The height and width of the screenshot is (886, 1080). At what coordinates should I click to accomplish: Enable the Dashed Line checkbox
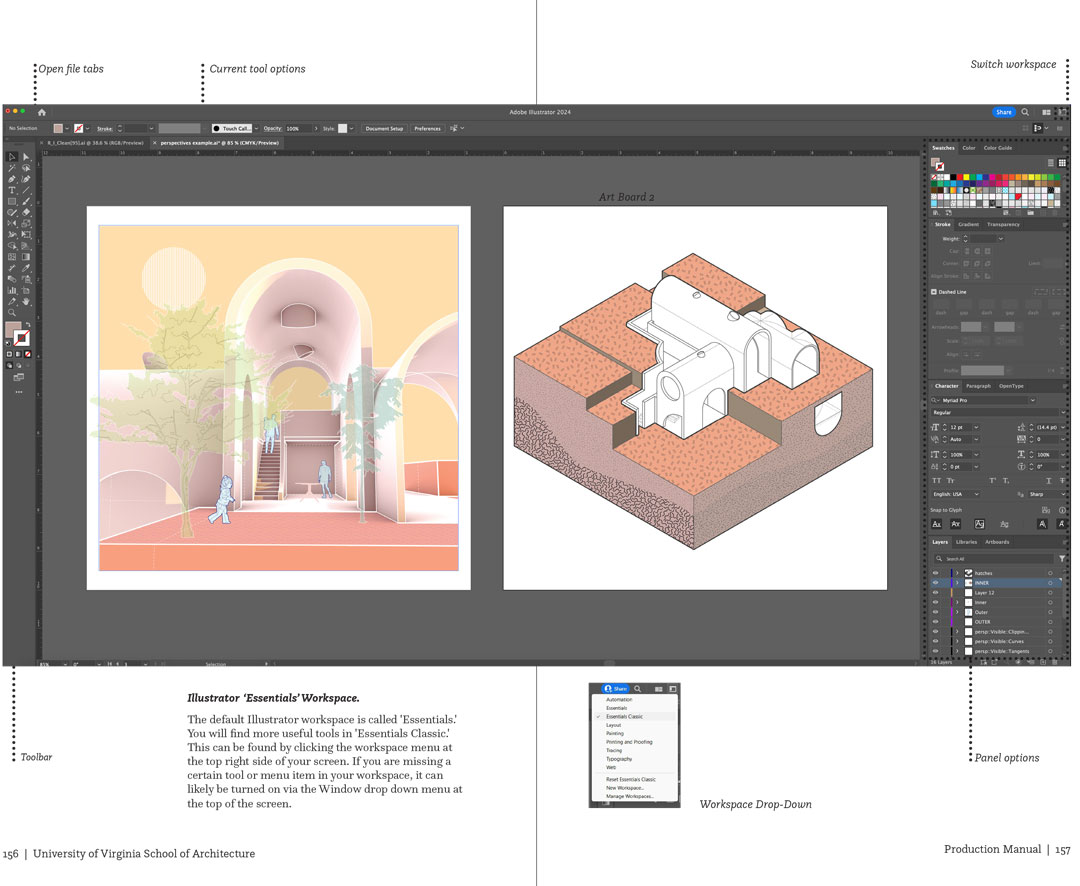point(934,292)
